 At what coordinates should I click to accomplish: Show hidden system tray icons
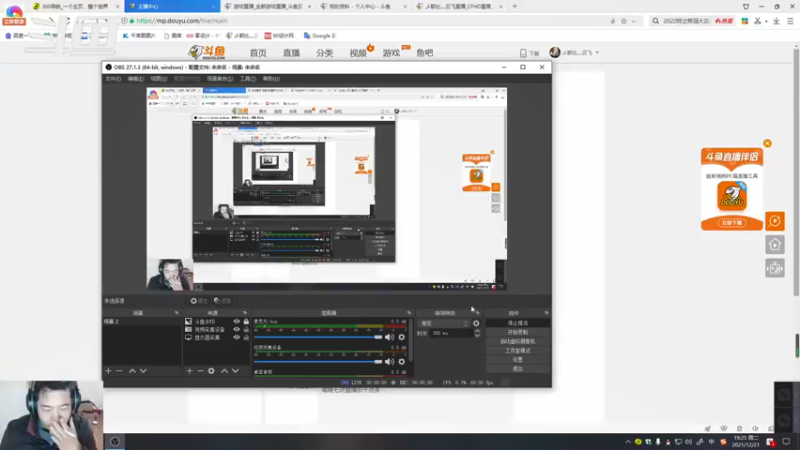click(628, 442)
